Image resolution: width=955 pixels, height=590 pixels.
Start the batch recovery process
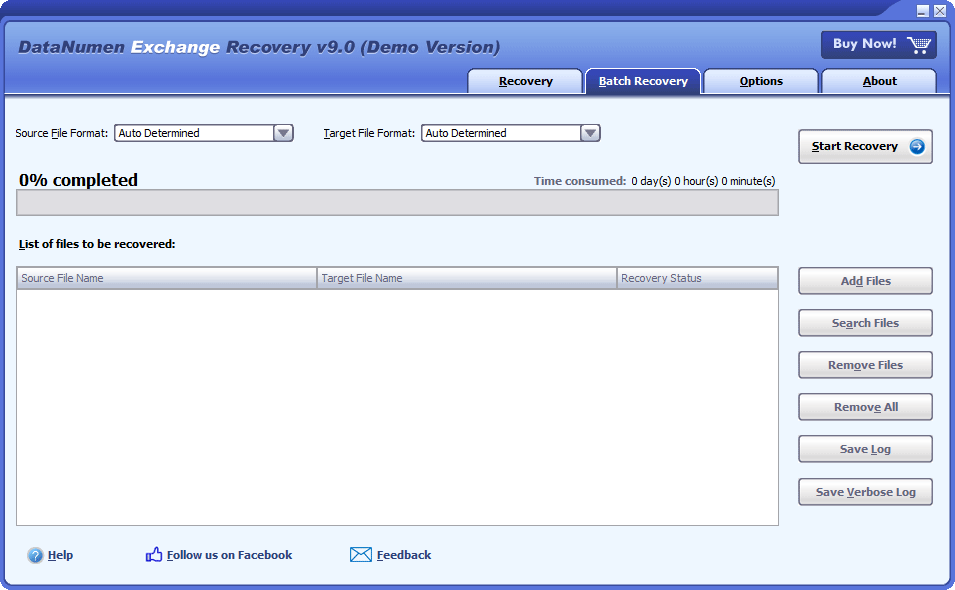865,146
